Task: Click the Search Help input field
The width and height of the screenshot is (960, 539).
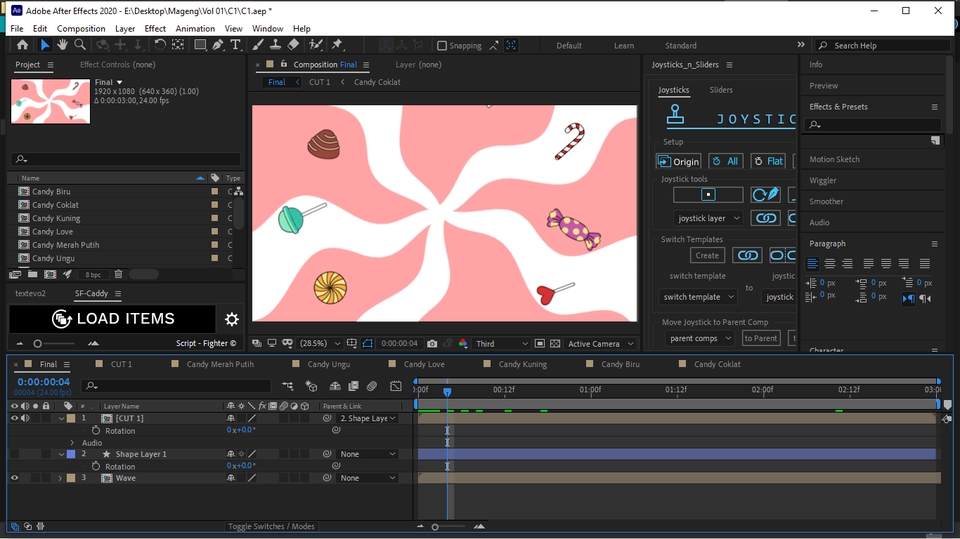Action: tap(883, 45)
